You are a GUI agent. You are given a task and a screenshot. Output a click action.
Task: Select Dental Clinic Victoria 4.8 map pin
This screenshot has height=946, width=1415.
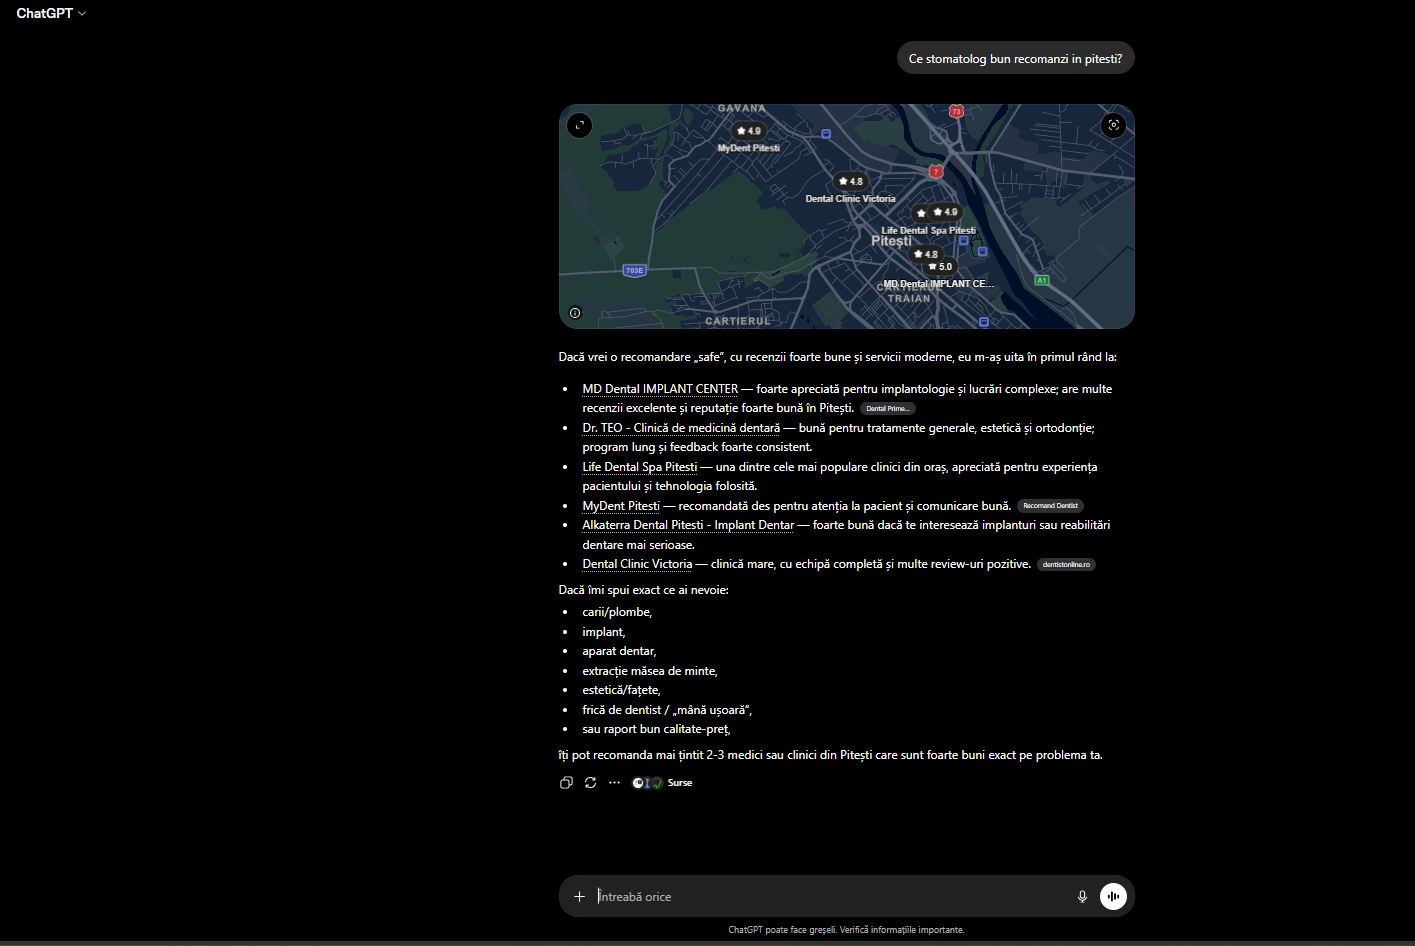tap(850, 181)
